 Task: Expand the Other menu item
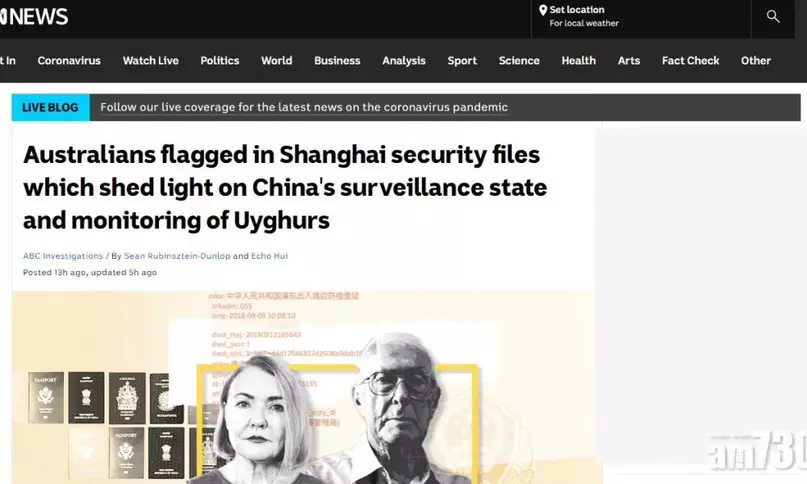[756, 61]
